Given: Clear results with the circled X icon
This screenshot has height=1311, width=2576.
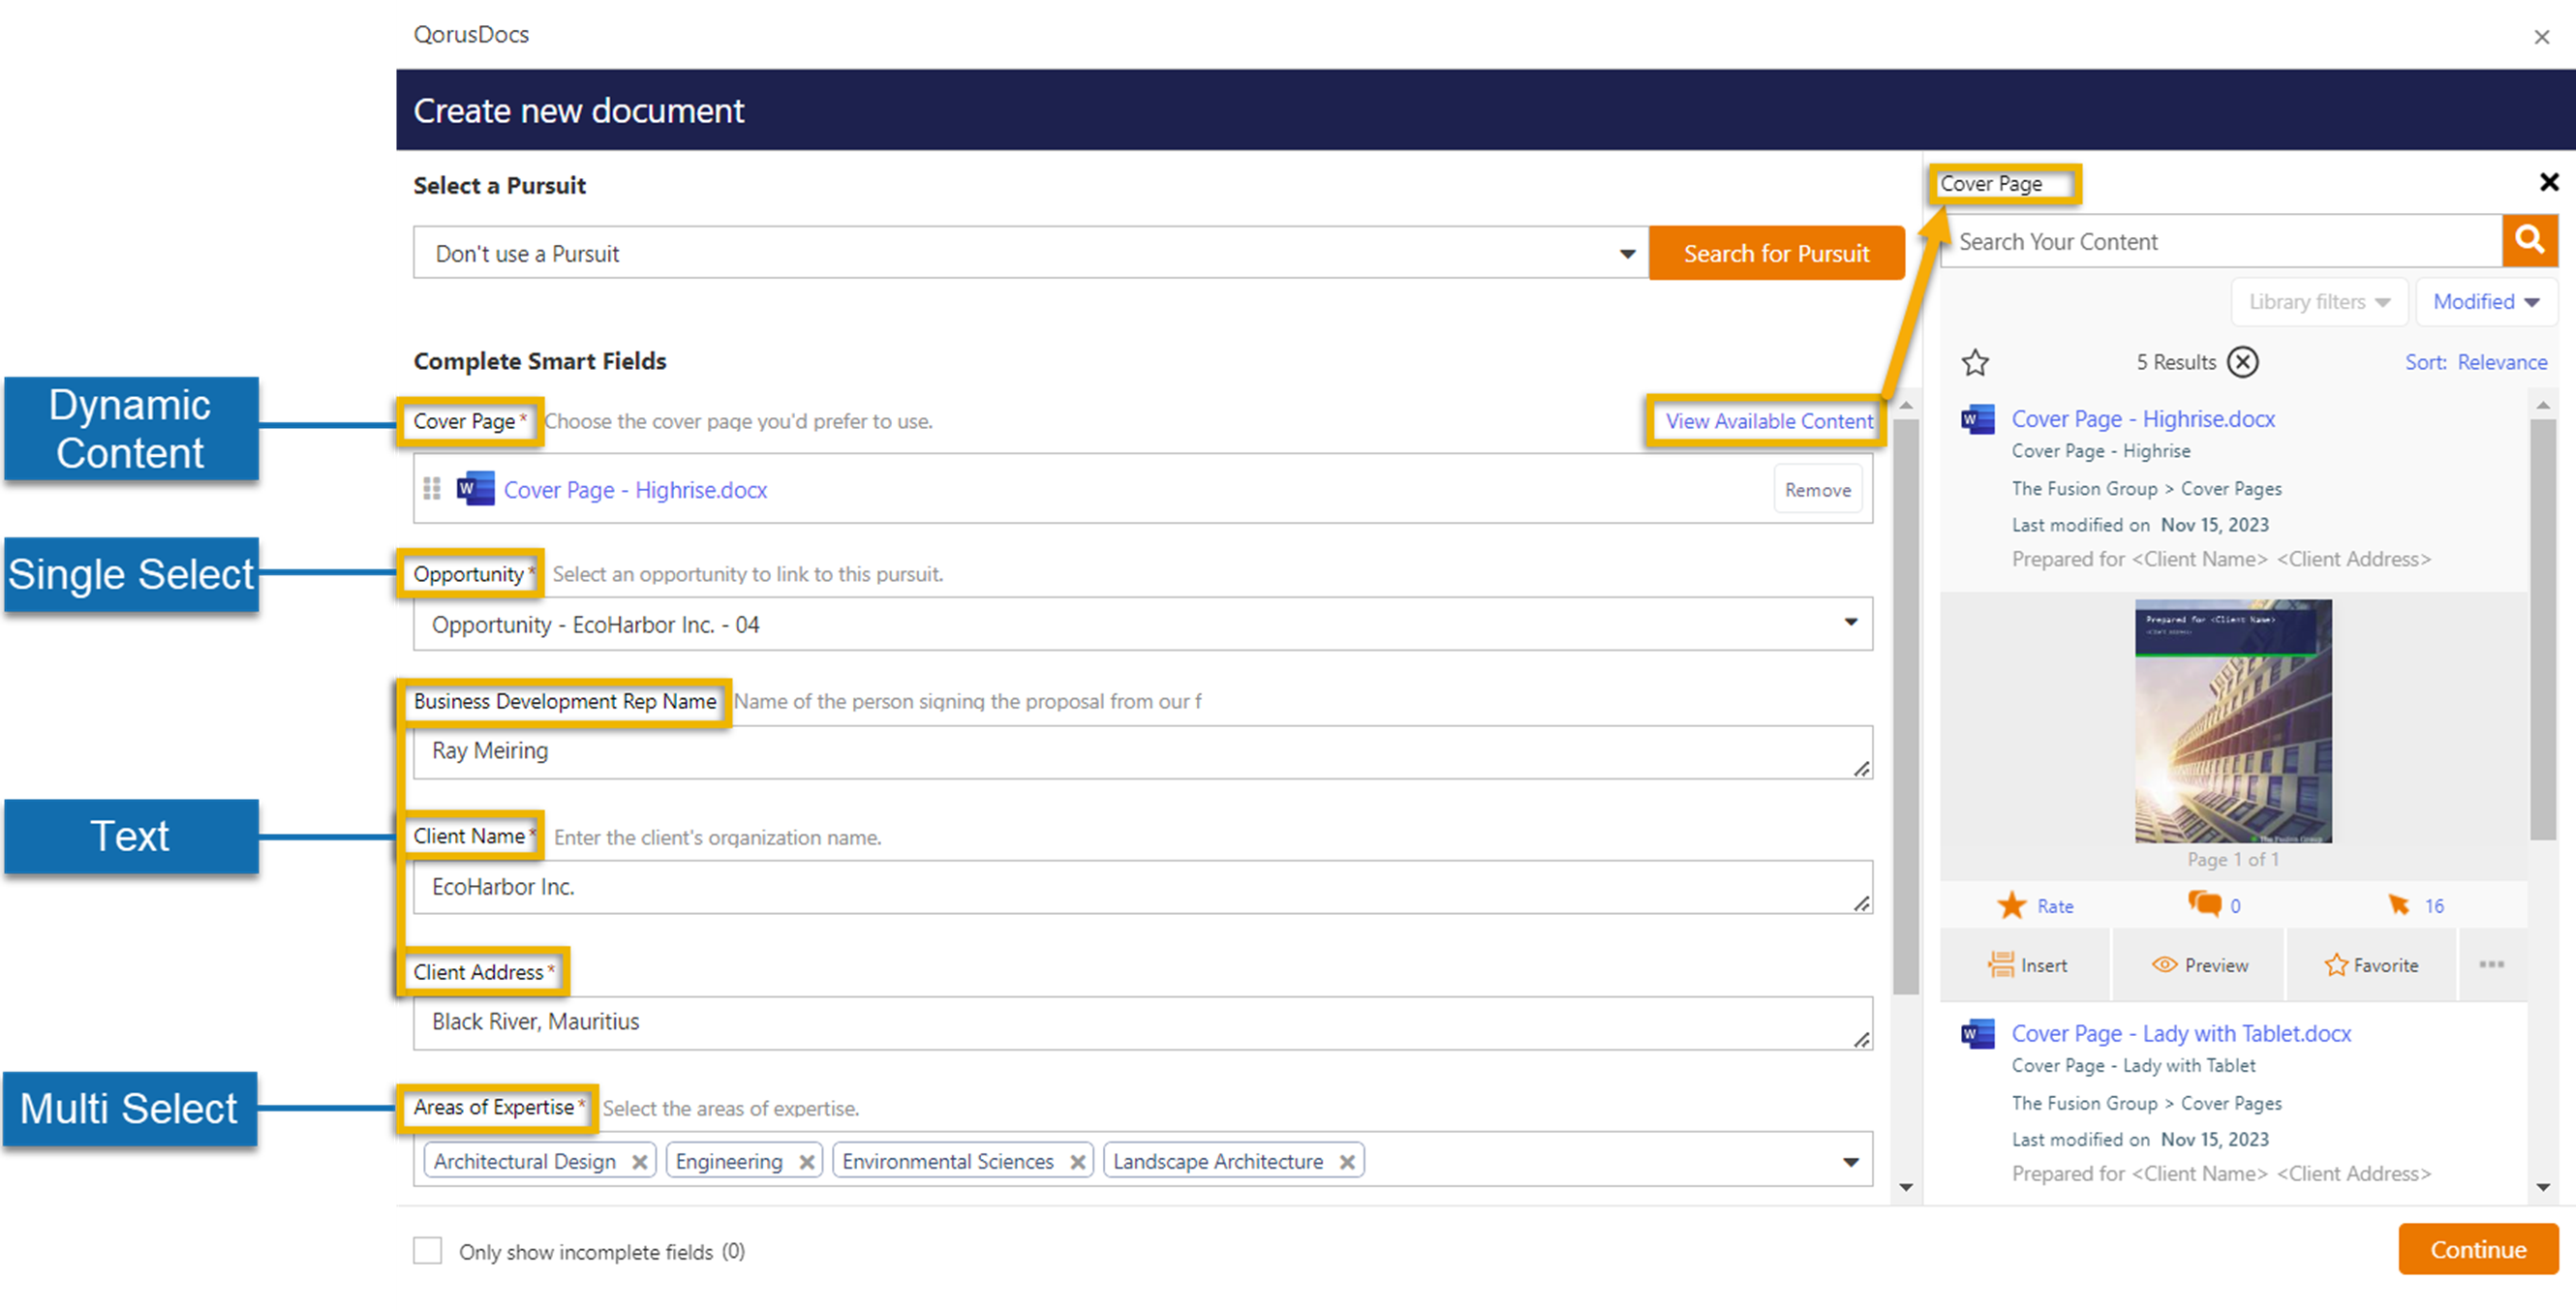Looking at the screenshot, I should [x=2243, y=362].
